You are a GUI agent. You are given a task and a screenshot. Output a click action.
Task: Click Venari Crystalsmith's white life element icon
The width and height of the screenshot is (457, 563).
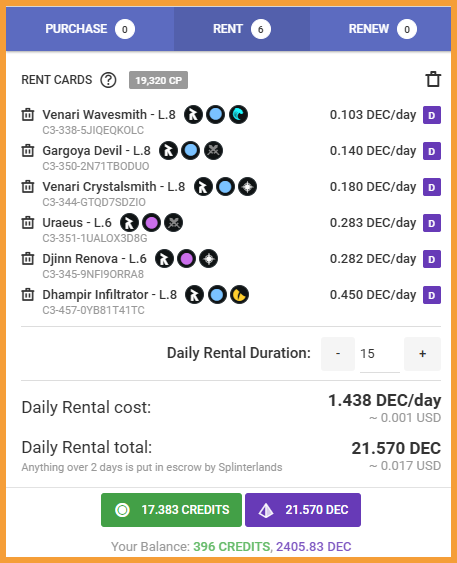coord(248,187)
